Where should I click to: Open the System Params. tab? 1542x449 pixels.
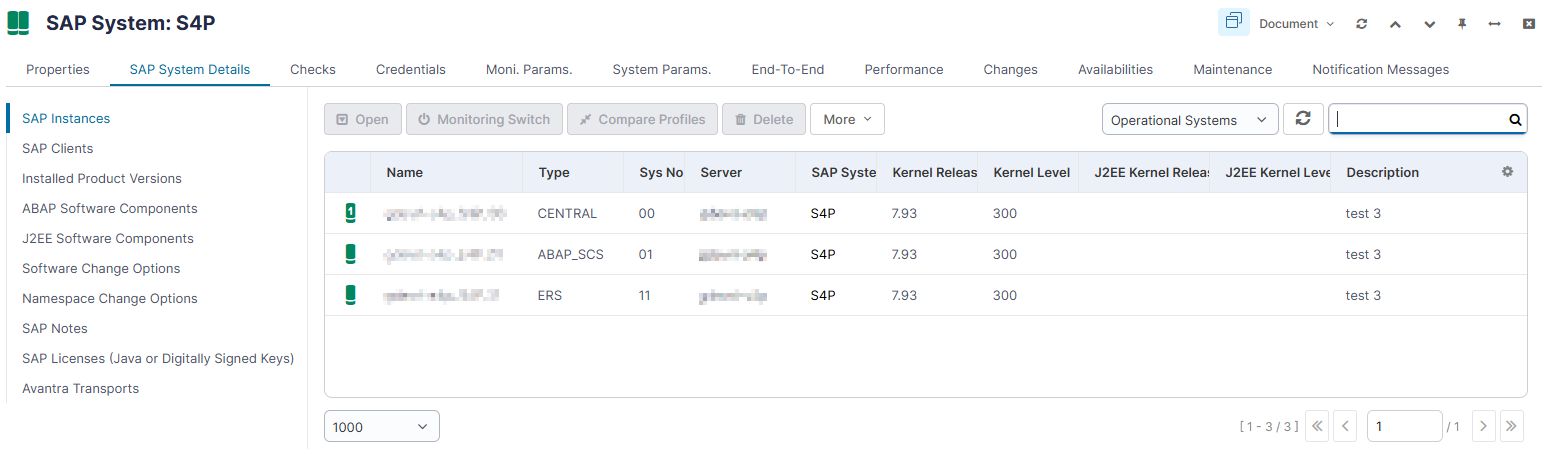pos(662,69)
